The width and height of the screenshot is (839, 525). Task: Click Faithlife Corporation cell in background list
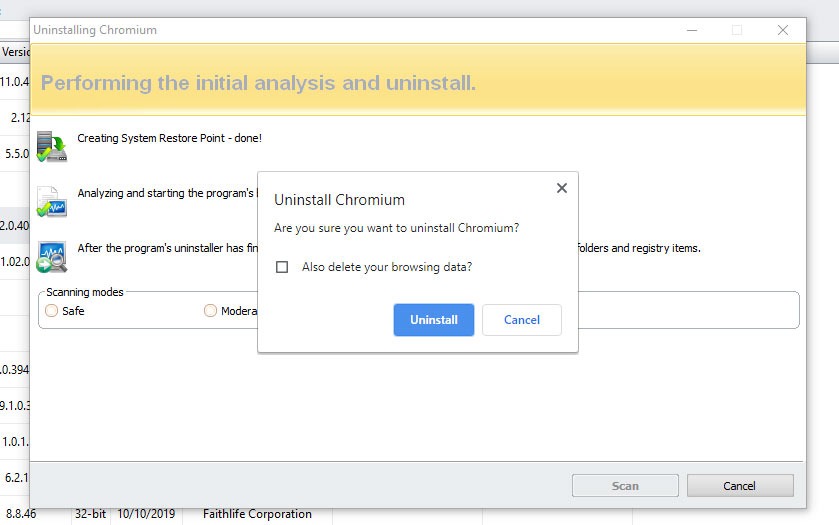[x=257, y=514]
